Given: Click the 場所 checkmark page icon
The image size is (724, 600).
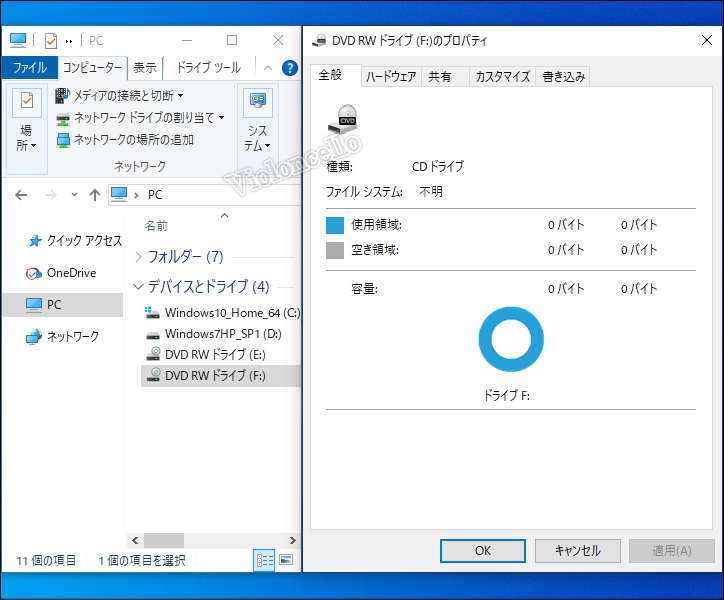Looking at the screenshot, I should tap(27, 101).
